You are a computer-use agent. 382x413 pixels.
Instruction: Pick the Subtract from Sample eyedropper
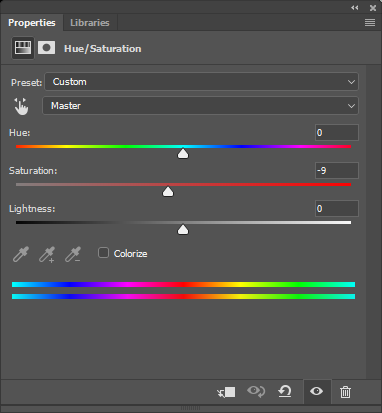pos(73,254)
